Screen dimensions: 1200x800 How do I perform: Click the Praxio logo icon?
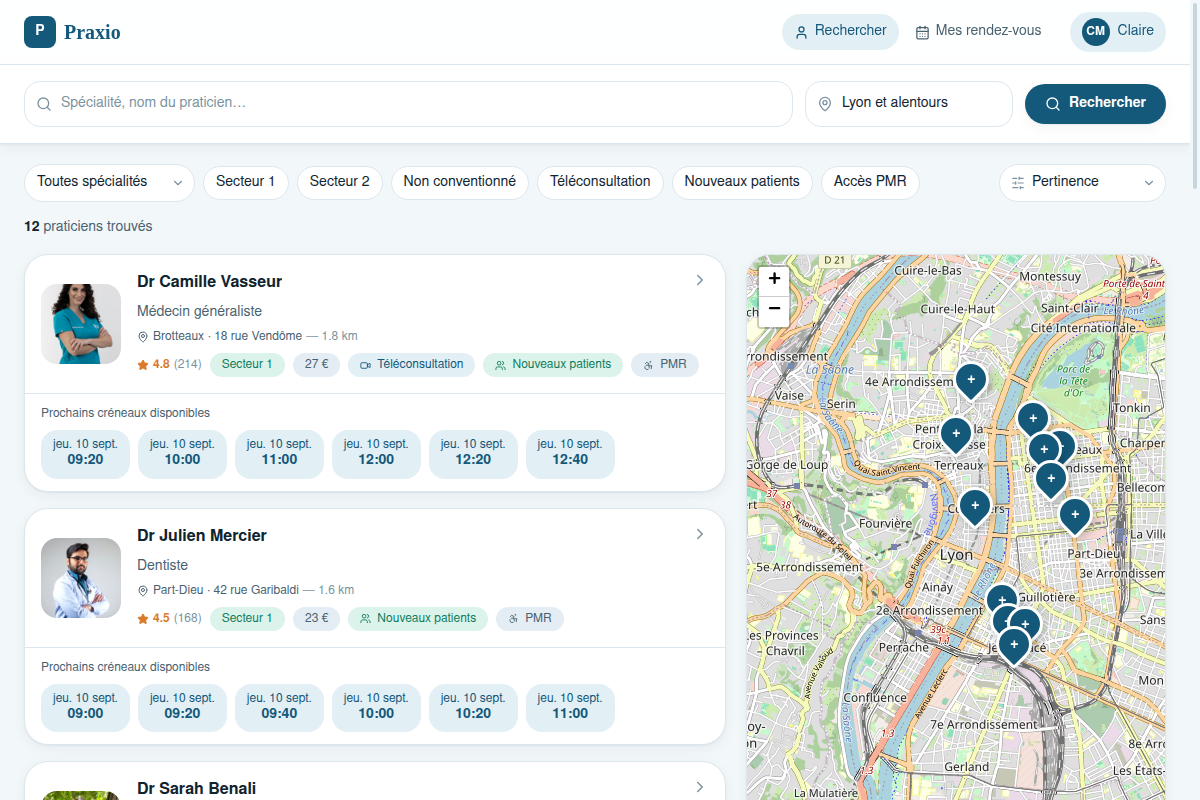click(40, 31)
